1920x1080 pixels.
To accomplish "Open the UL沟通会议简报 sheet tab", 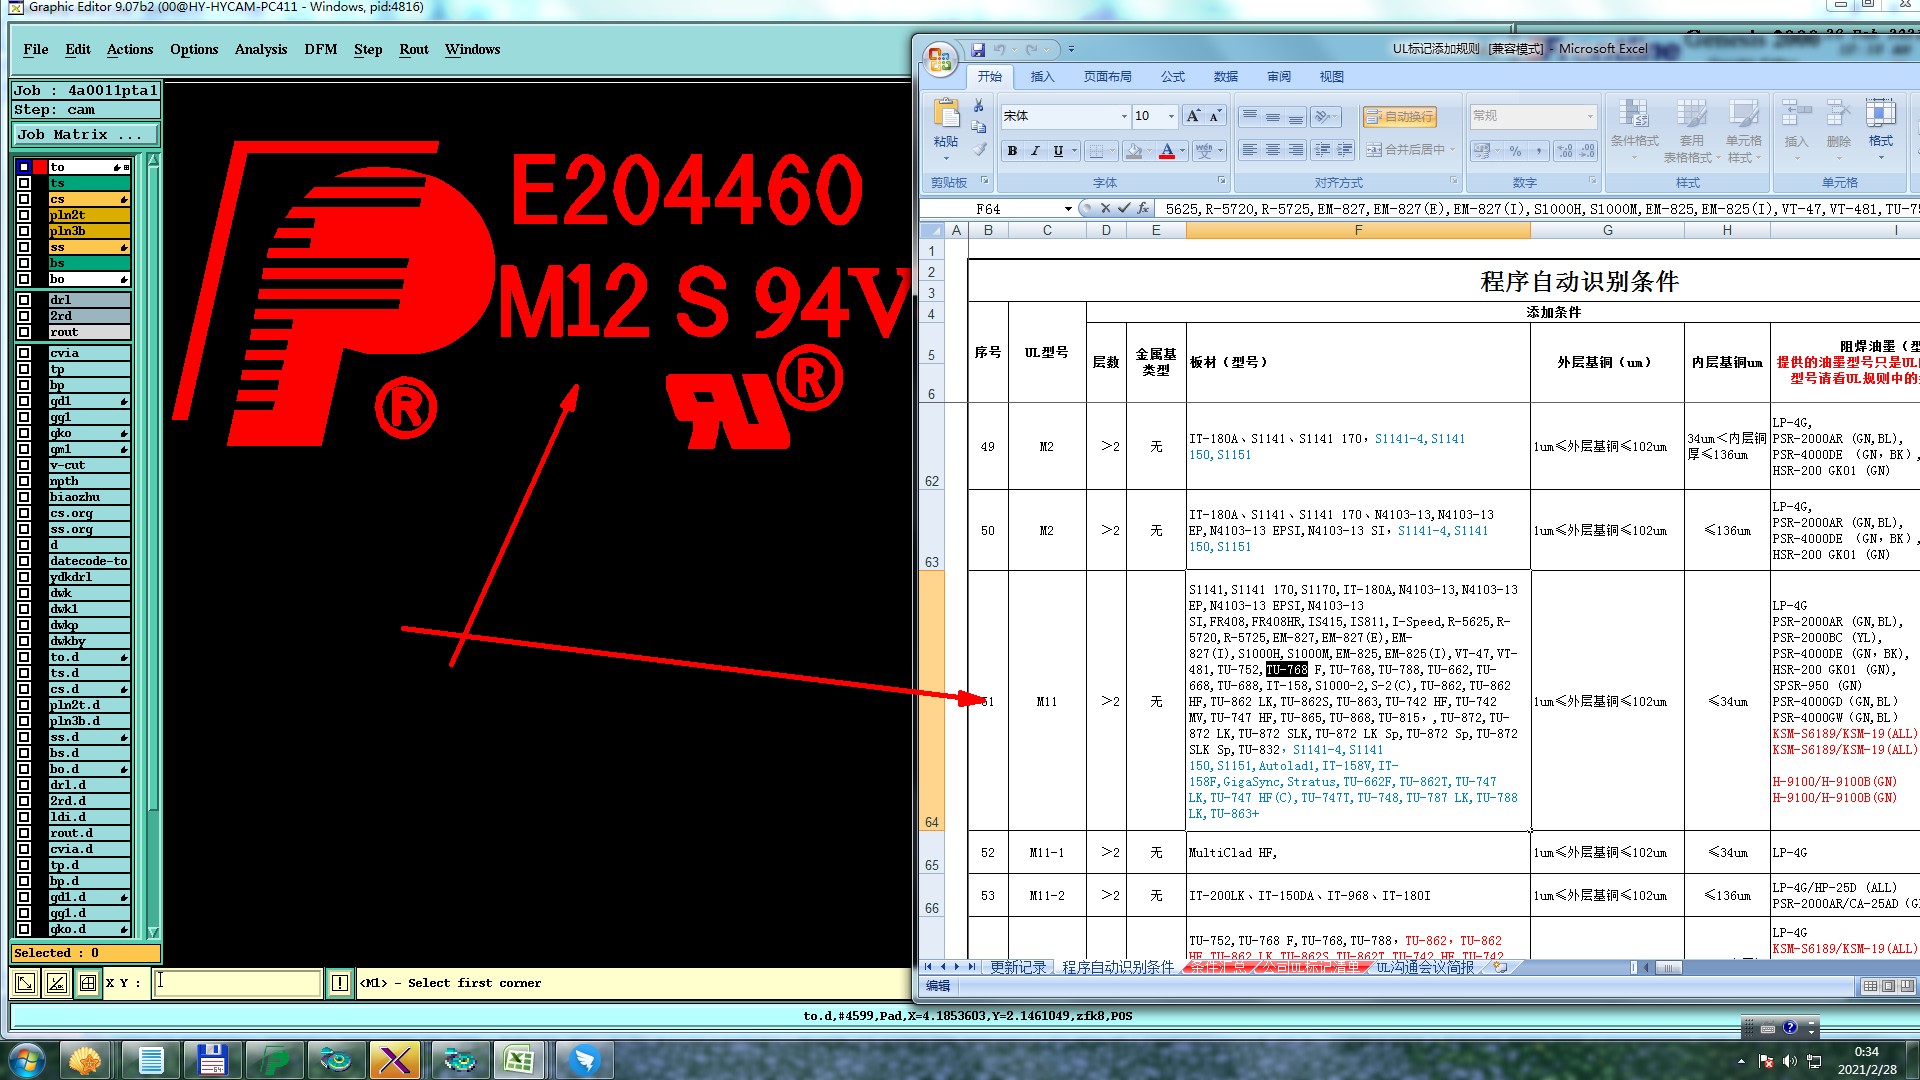I will (1425, 967).
